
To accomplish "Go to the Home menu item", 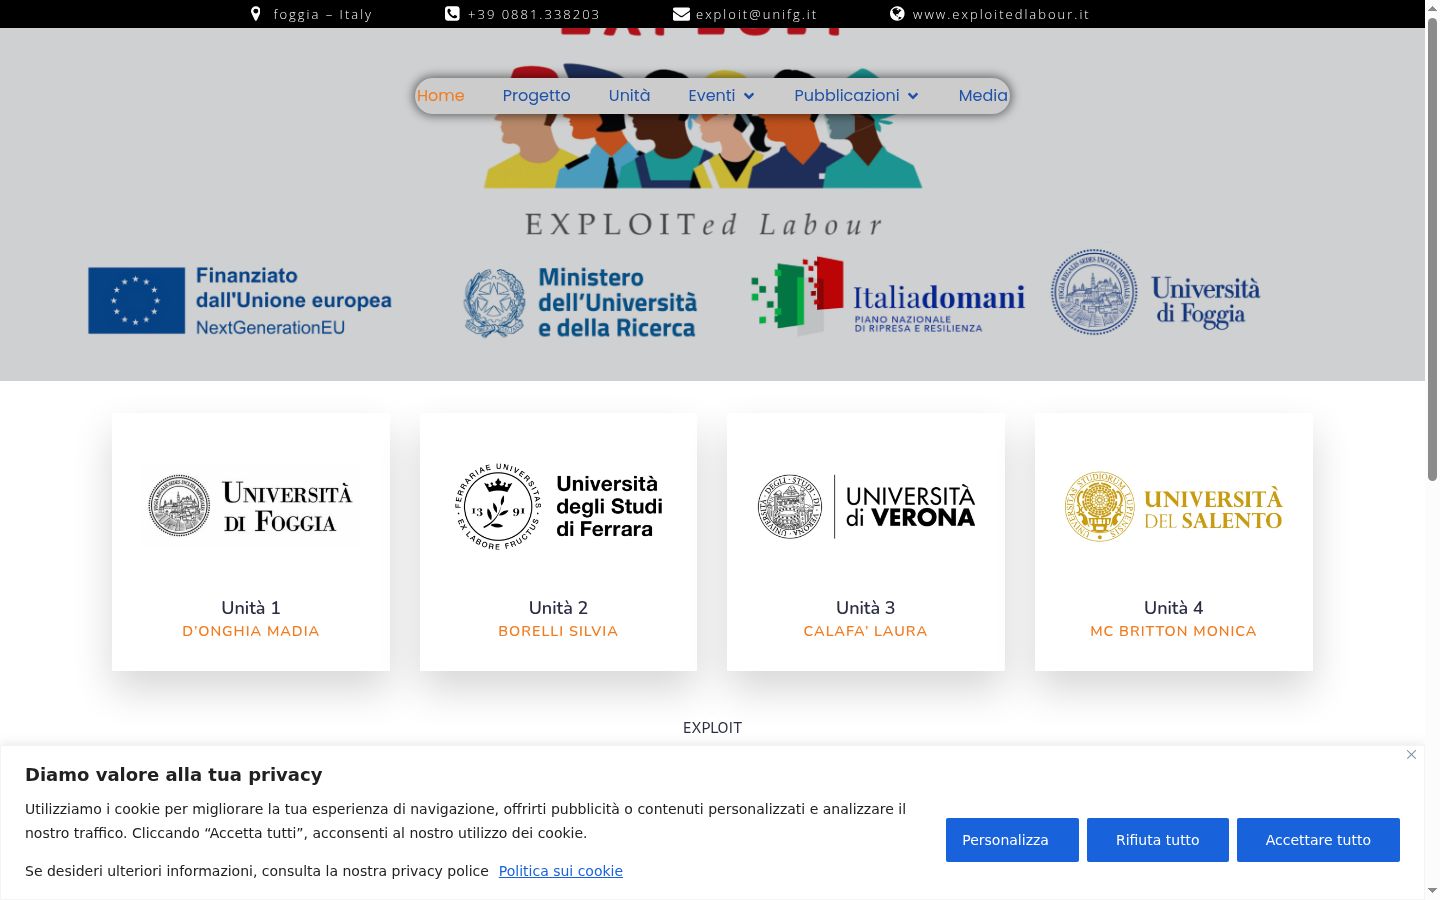I will [440, 96].
